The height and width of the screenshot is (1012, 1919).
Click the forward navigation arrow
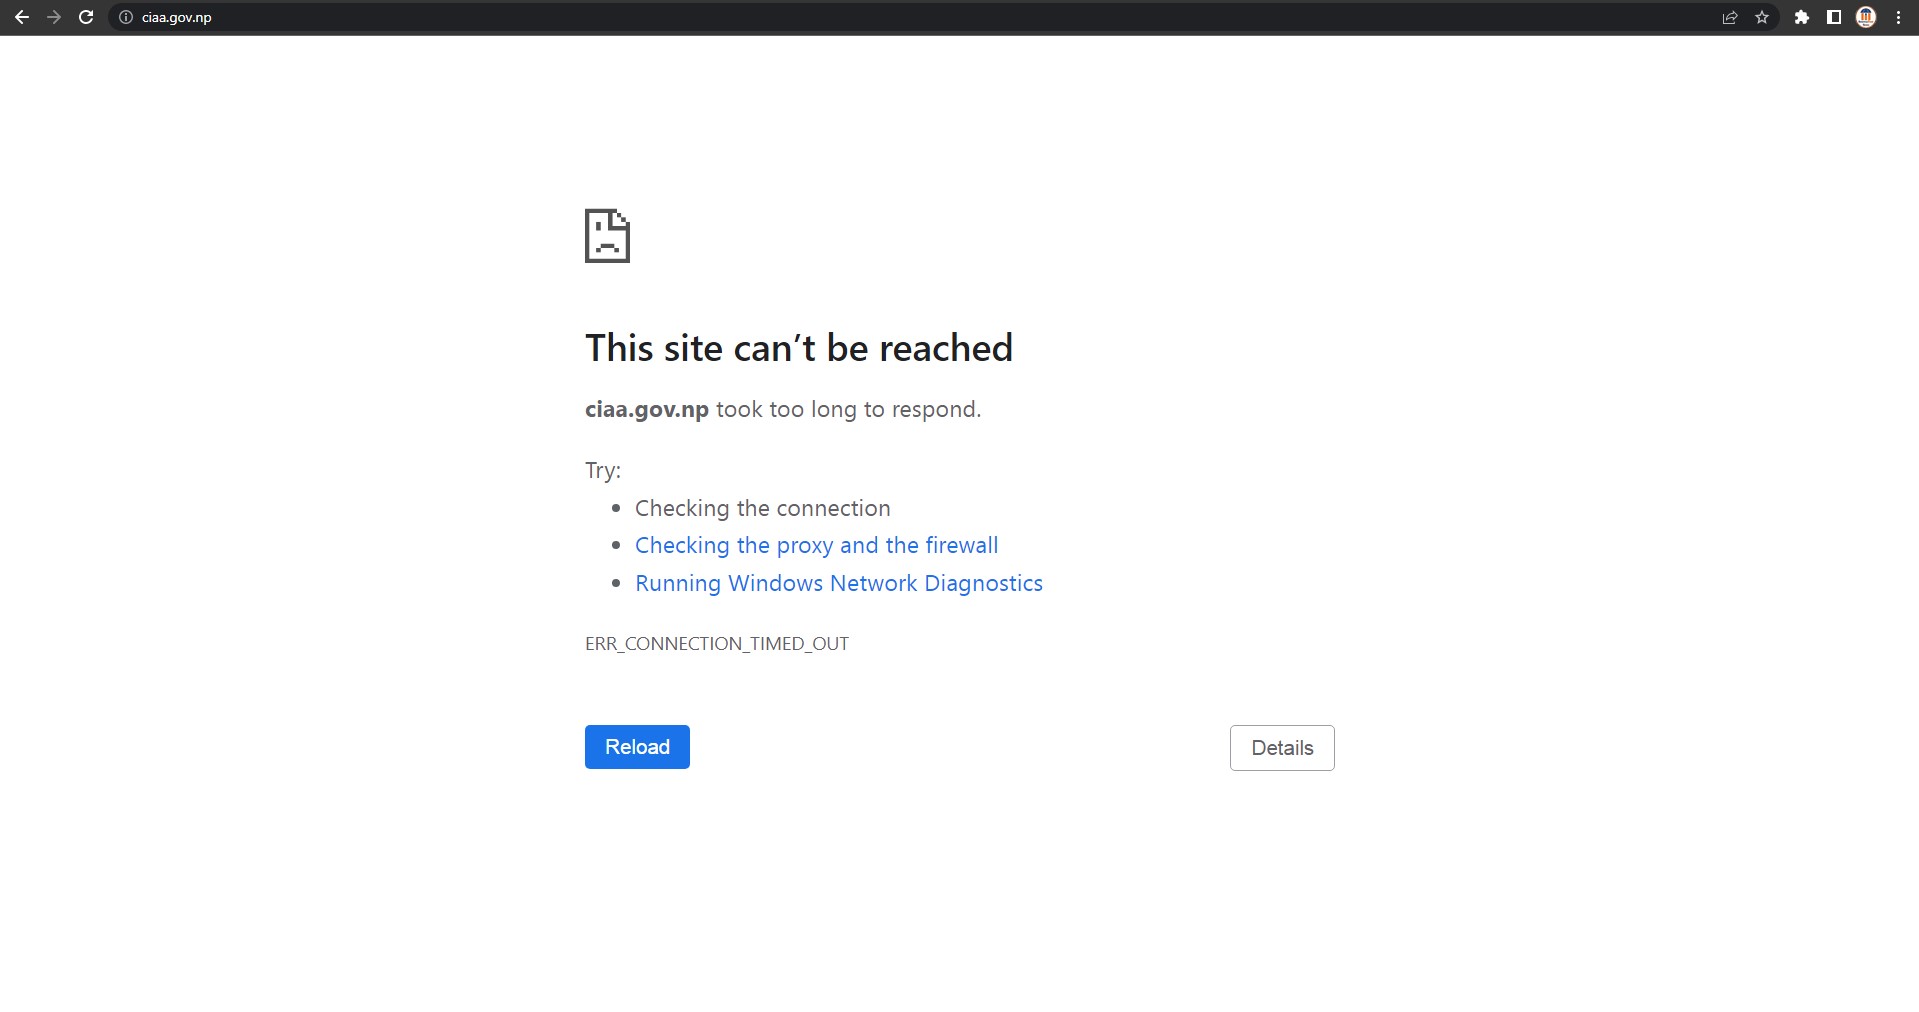pyautogui.click(x=54, y=17)
